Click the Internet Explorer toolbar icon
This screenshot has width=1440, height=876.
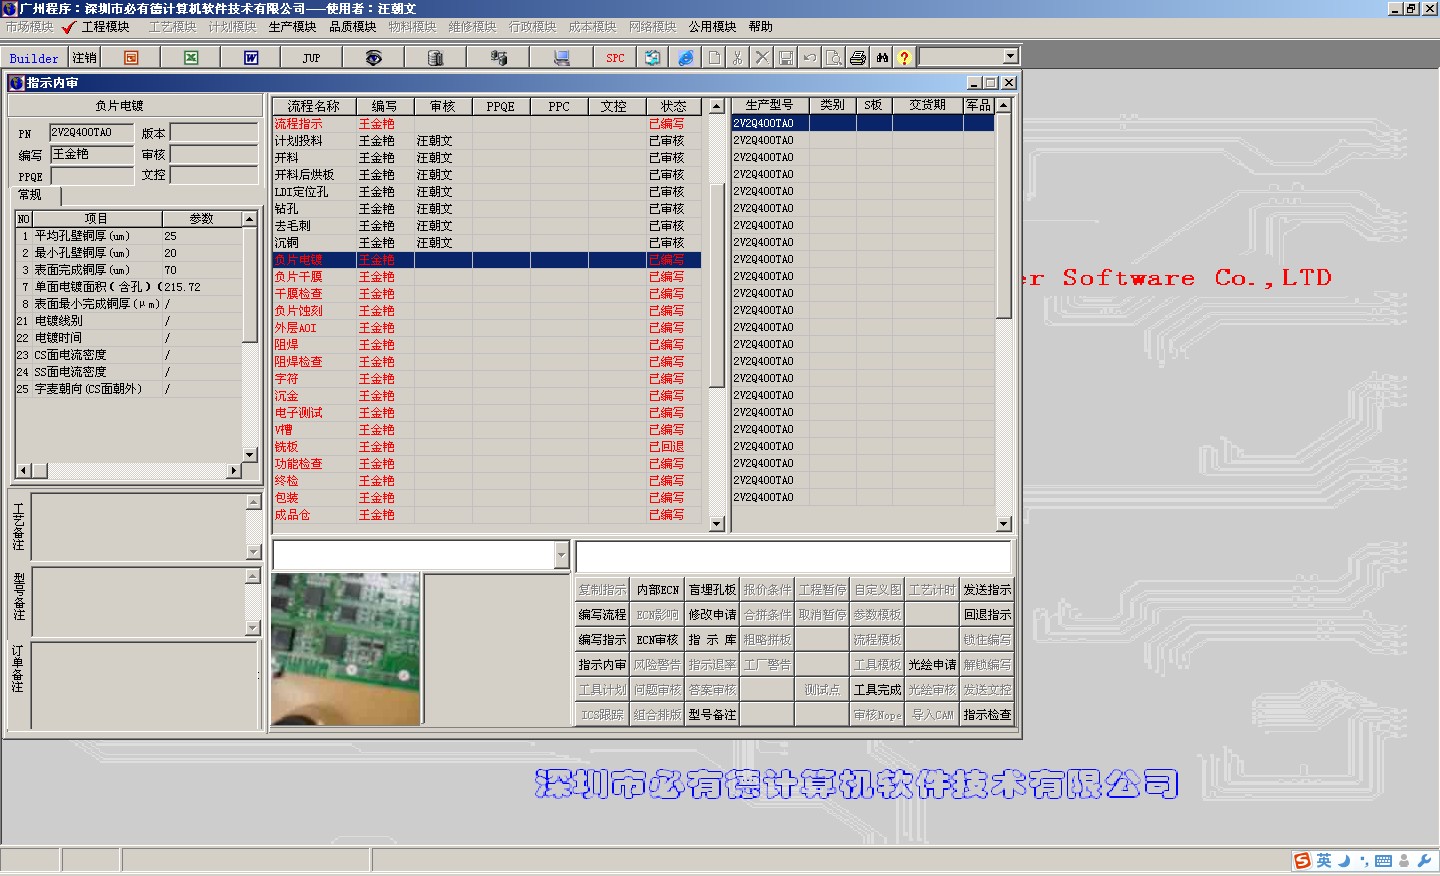pos(685,58)
